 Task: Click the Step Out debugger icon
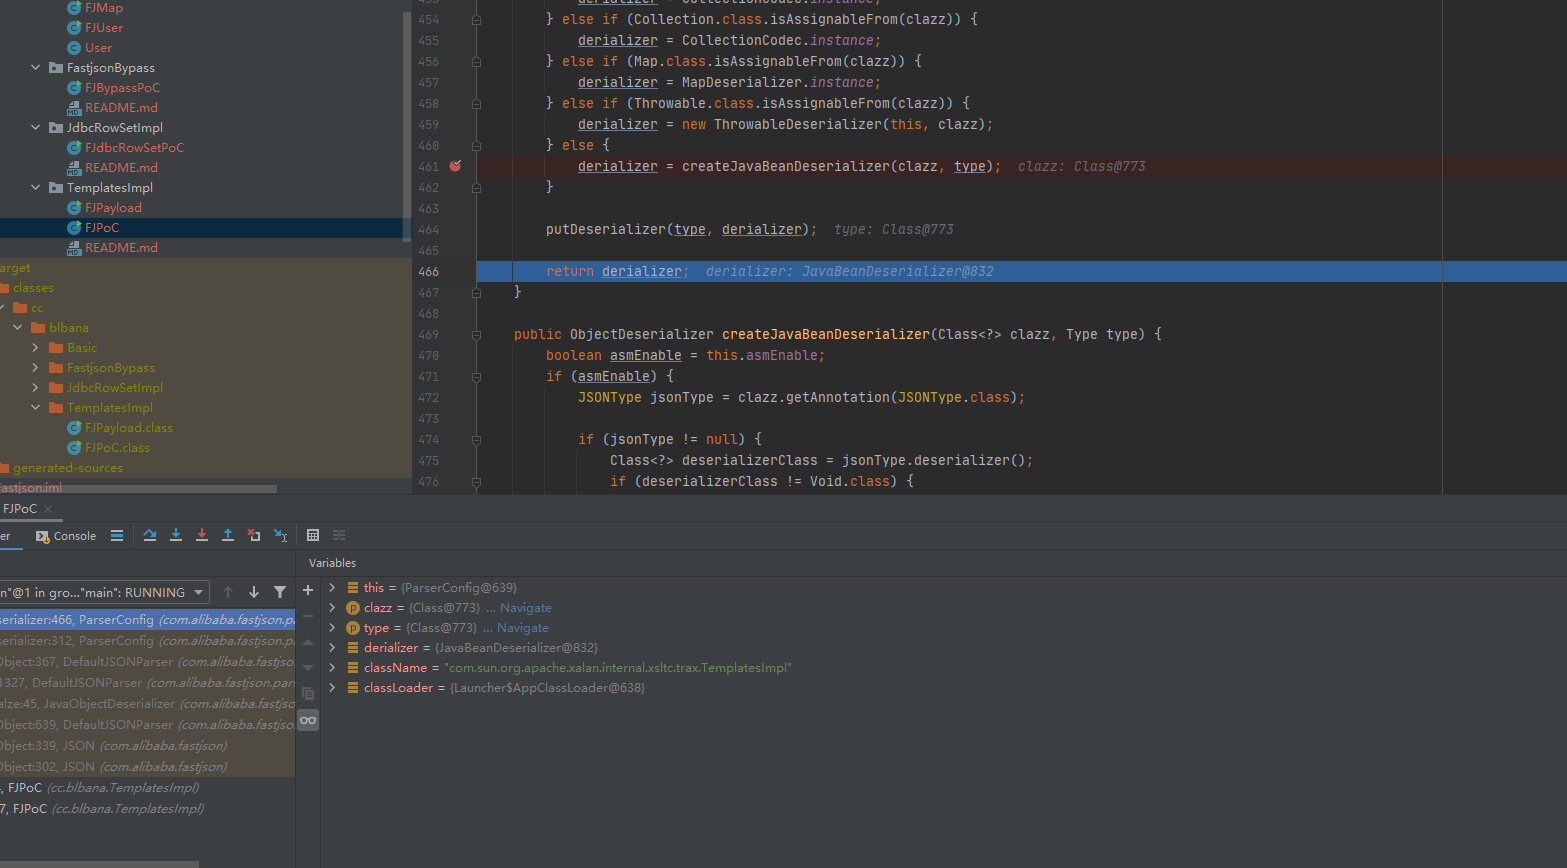(x=228, y=536)
